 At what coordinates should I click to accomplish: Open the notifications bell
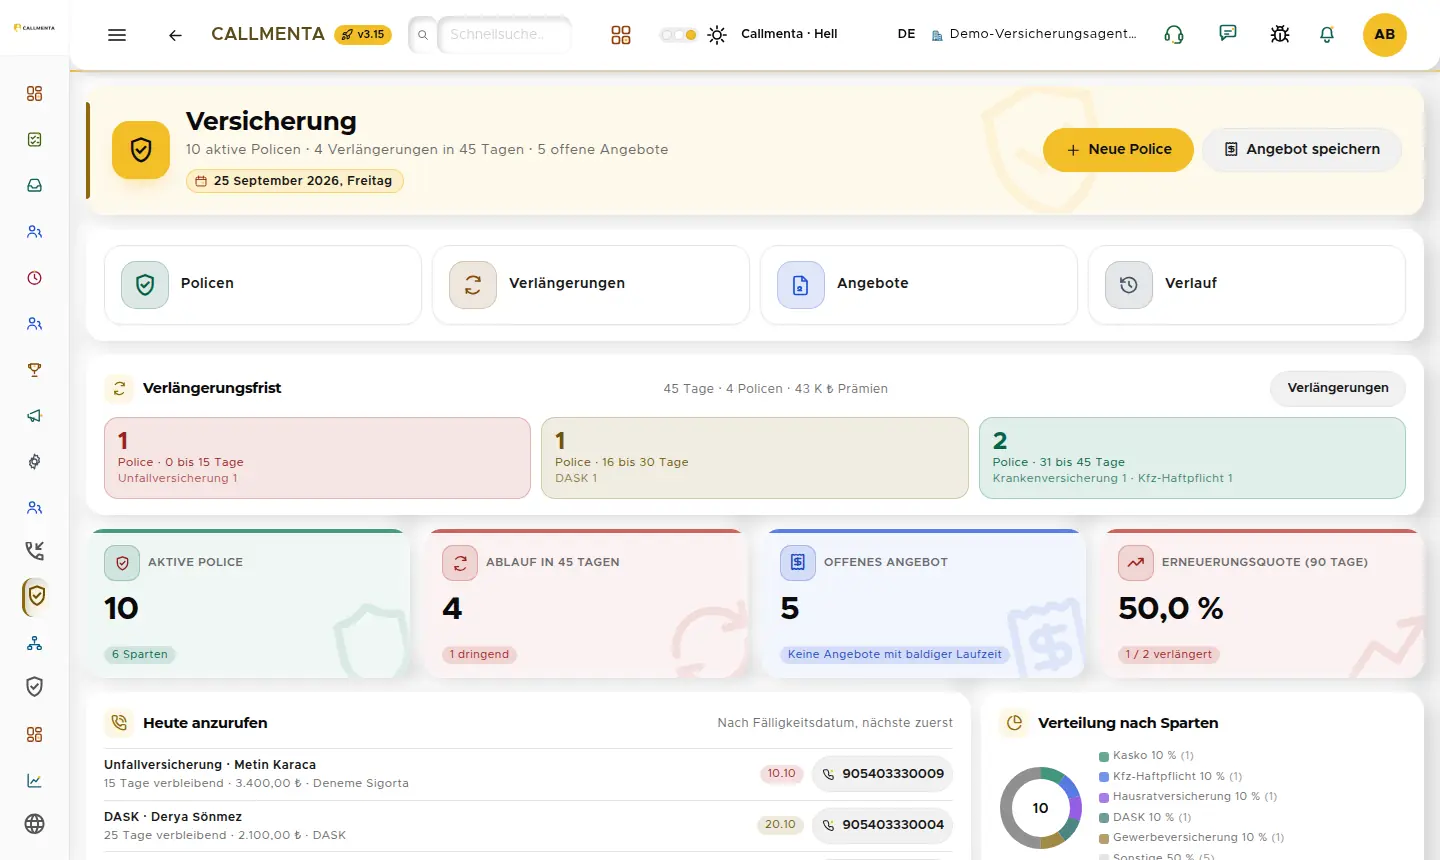coord(1327,35)
